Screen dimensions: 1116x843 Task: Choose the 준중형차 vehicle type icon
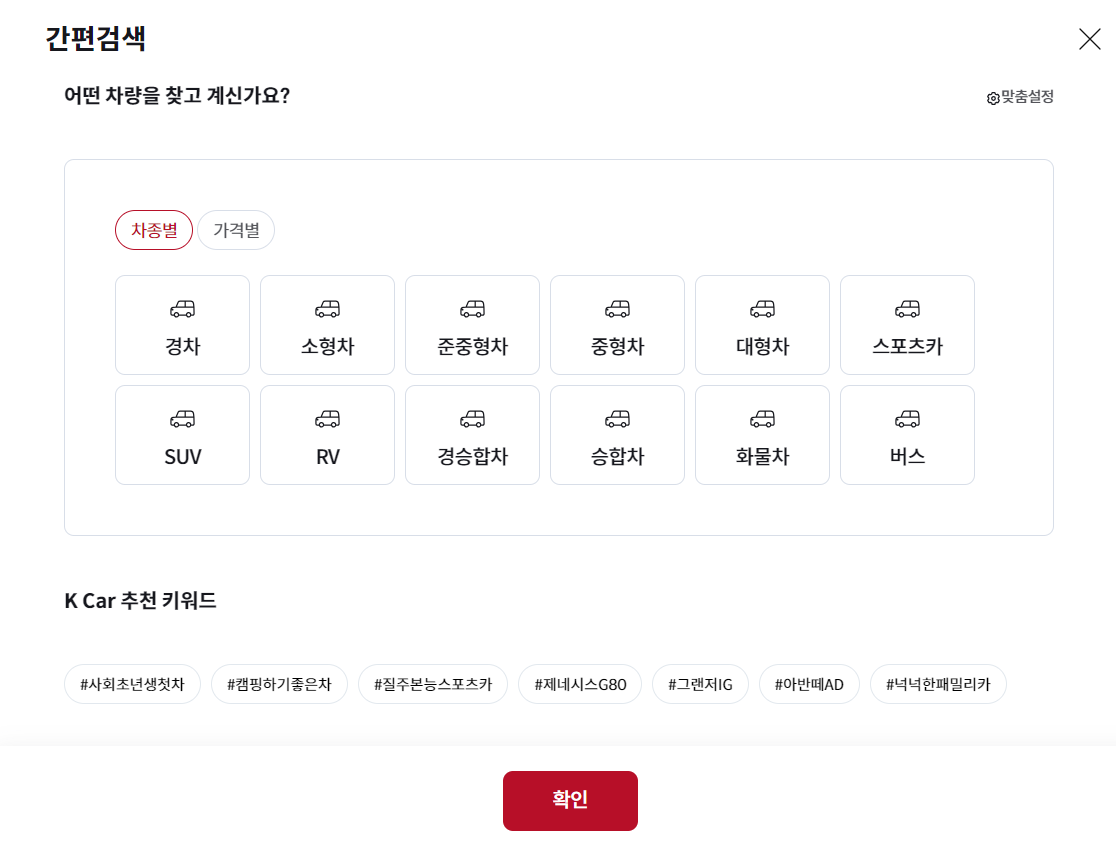[472, 324]
